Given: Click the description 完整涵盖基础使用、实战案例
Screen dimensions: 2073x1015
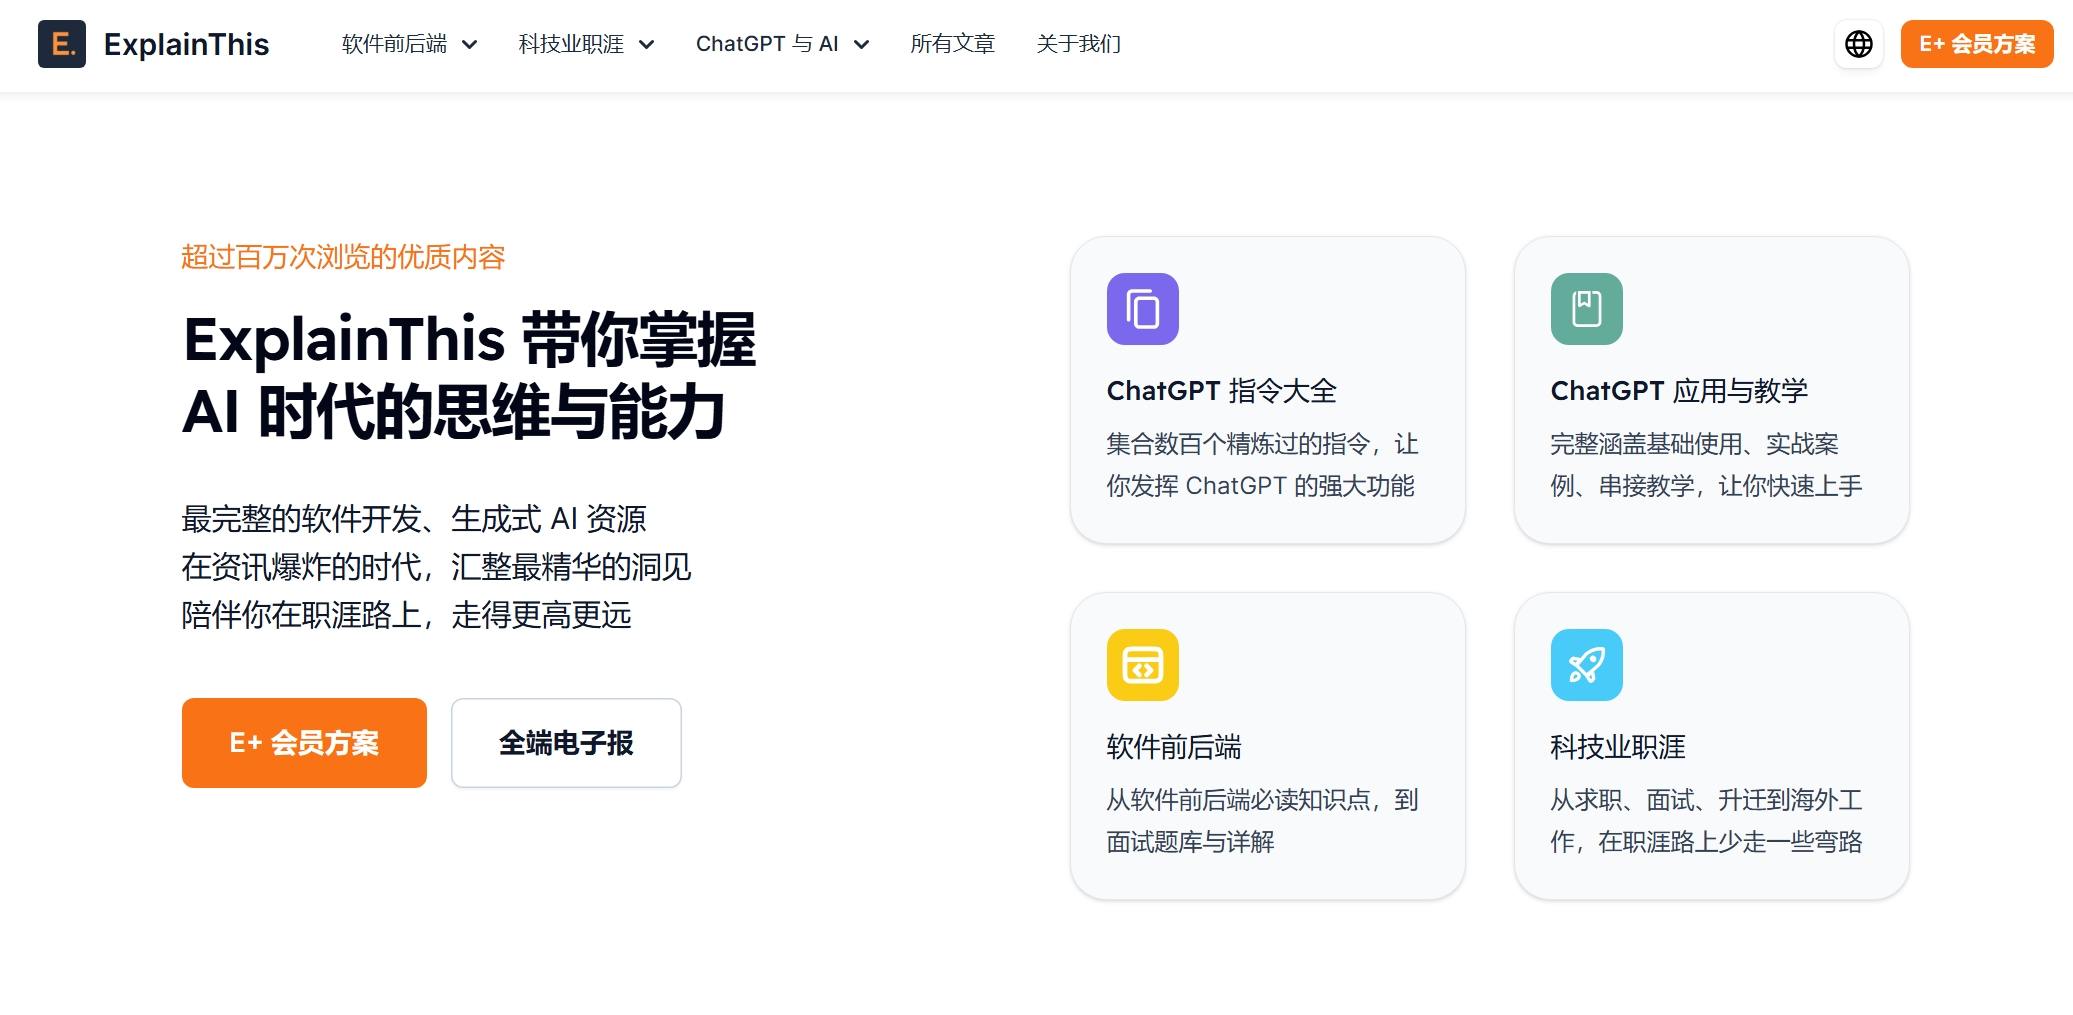Looking at the screenshot, I should [x=1706, y=465].
